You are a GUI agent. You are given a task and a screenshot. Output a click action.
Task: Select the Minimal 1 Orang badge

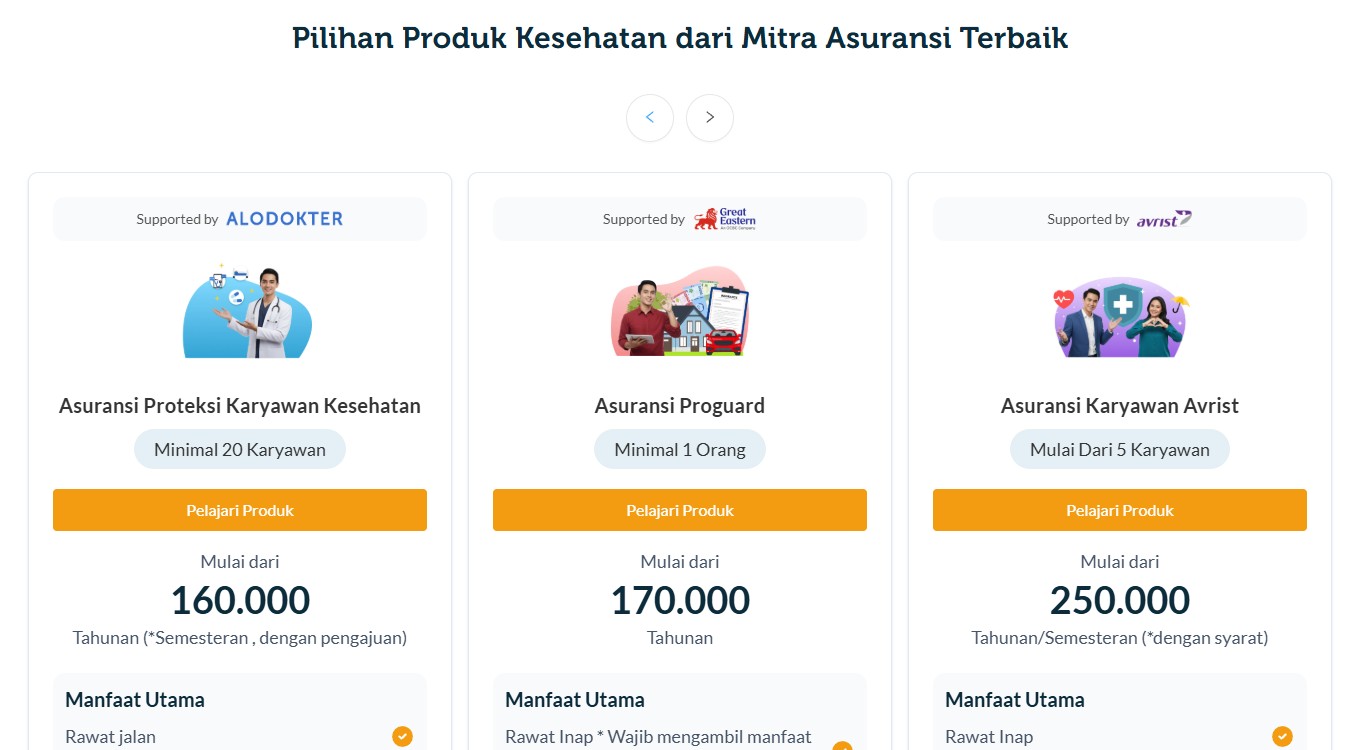click(680, 449)
